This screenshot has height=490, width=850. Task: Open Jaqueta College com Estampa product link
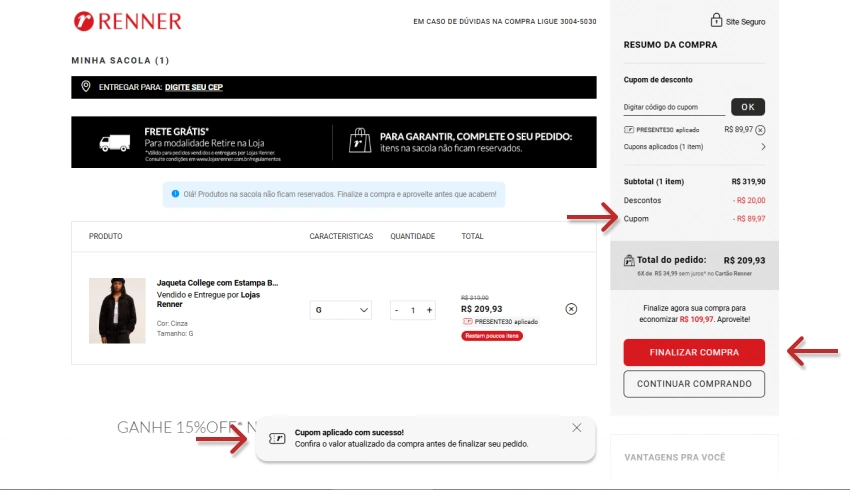click(217, 282)
